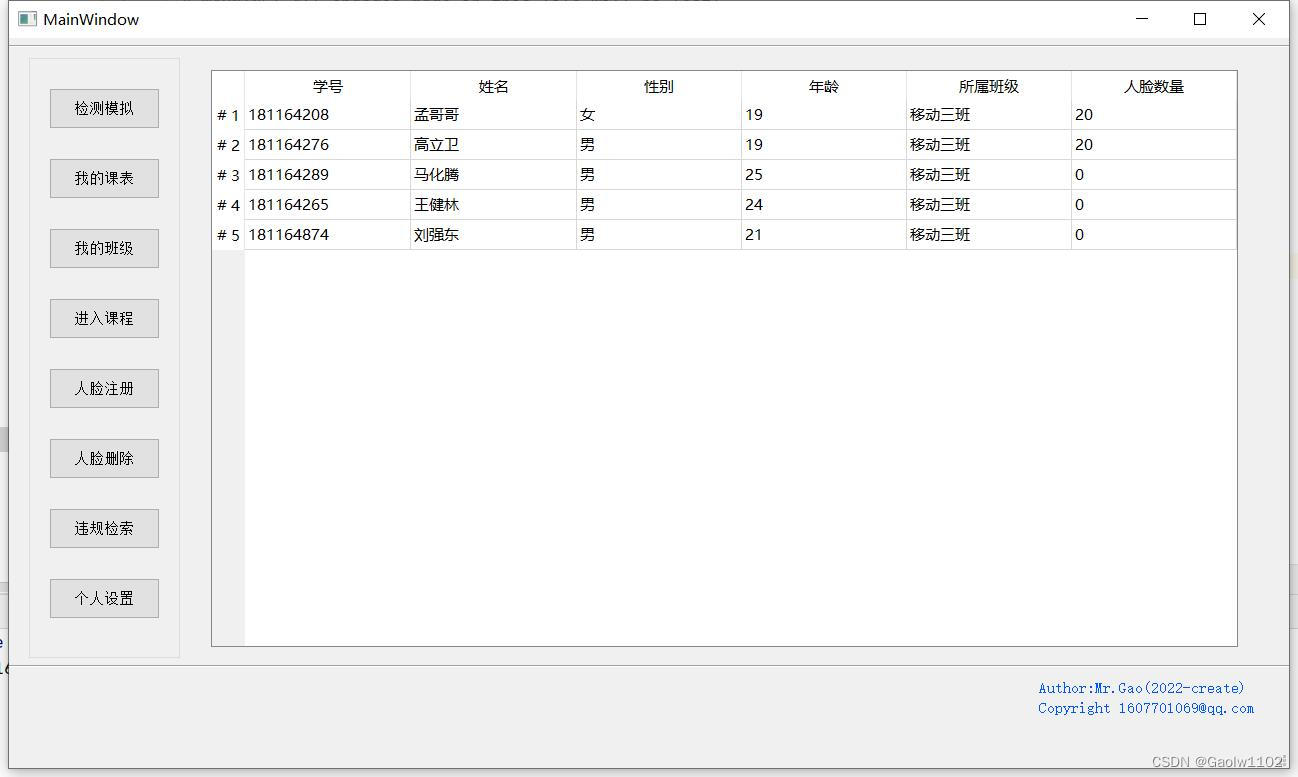This screenshot has width=1298, height=777.
Task: Click the Copyright 1607701069@qq.com text
Action: (x=1146, y=708)
